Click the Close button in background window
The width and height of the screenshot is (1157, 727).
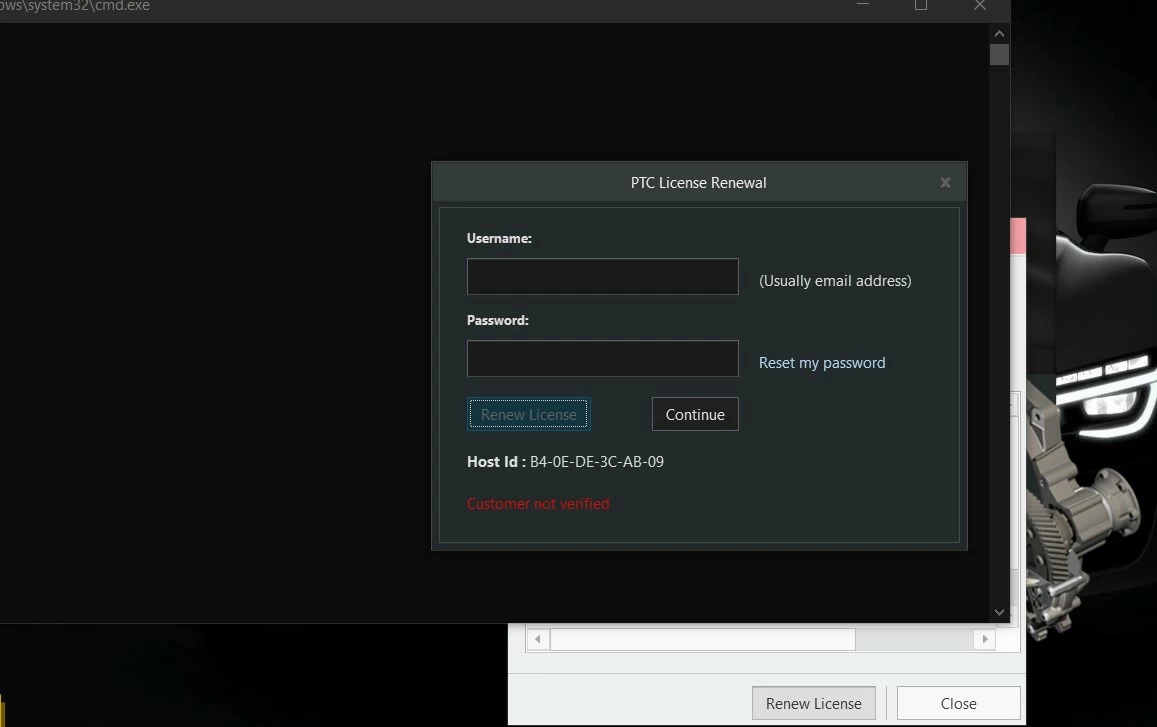pyautogui.click(x=959, y=703)
